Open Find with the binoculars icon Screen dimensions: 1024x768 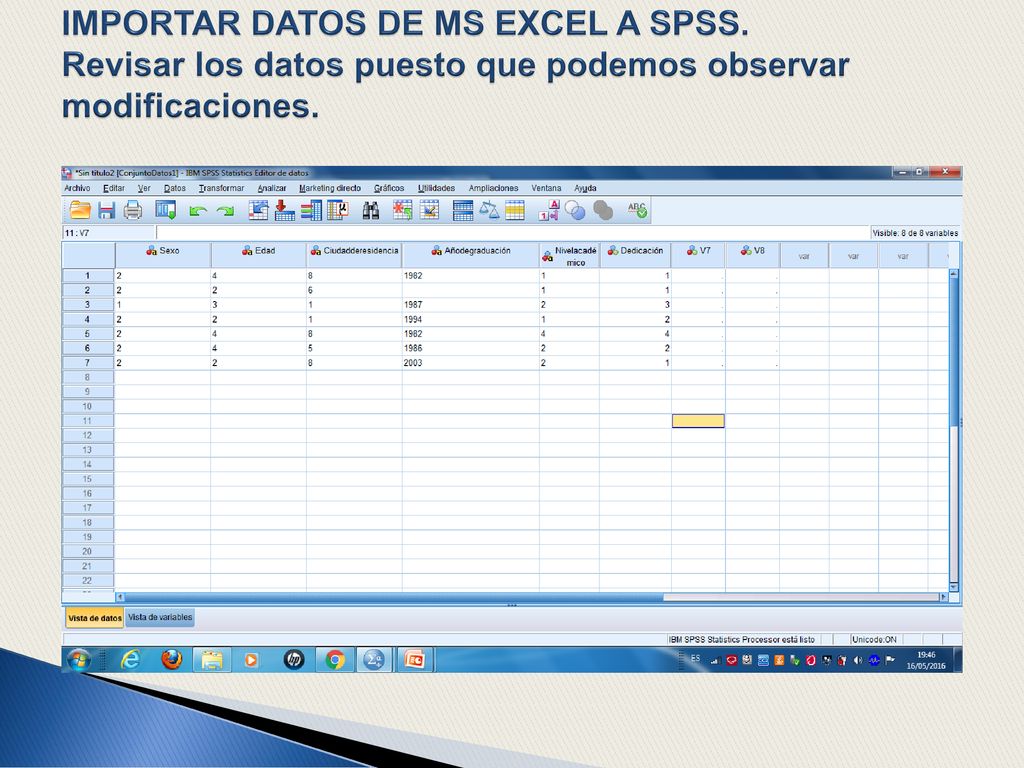pyautogui.click(x=371, y=210)
